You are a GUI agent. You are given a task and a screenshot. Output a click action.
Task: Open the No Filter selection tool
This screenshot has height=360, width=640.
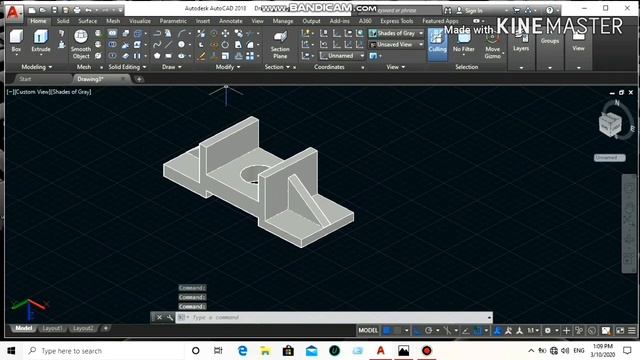[464, 41]
